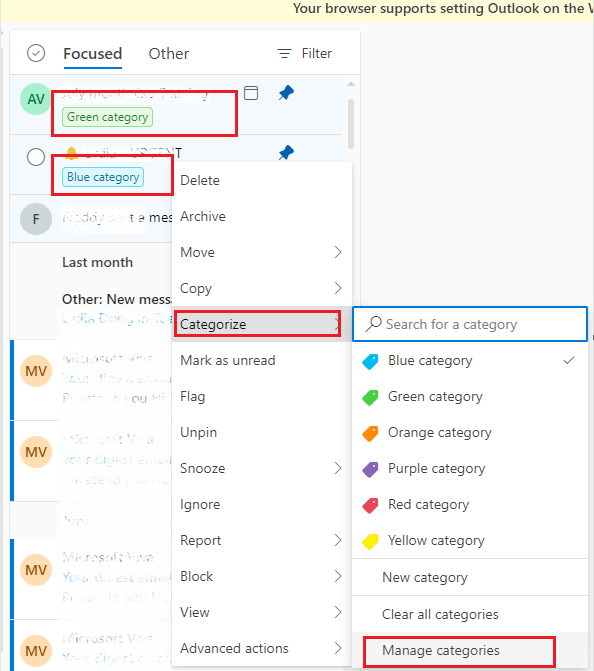Expand the Move submenu
The image size is (594, 671).
click(262, 252)
